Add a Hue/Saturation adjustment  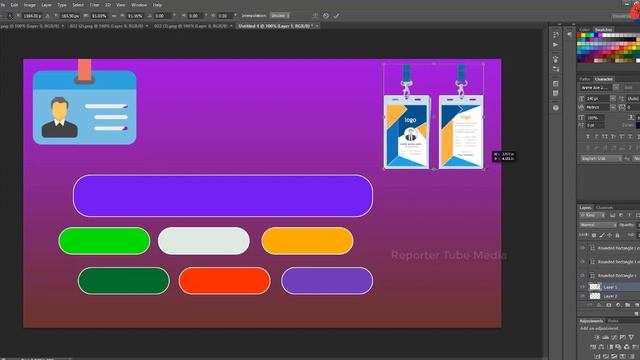(x=593, y=347)
